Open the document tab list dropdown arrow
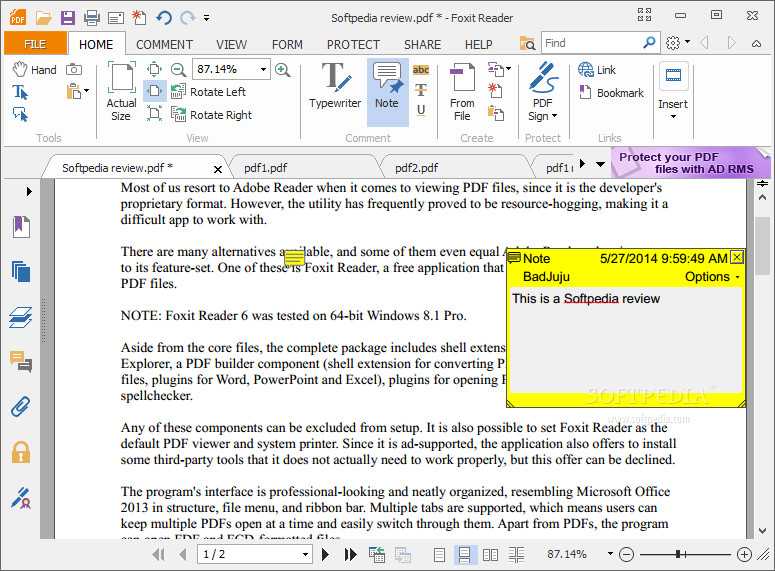This screenshot has height=571, width=775. tap(601, 164)
